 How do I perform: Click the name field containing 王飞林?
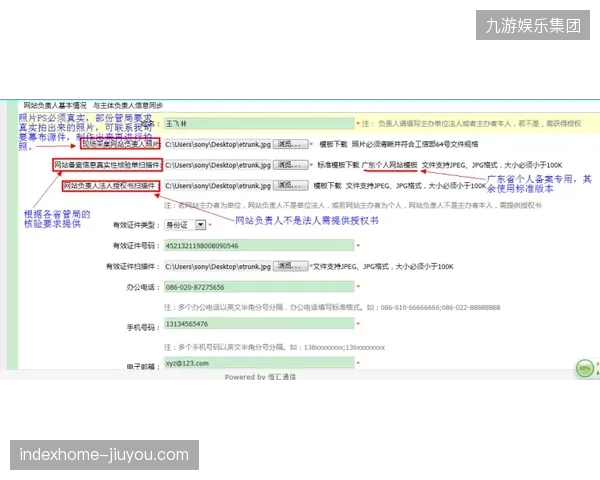259,124
